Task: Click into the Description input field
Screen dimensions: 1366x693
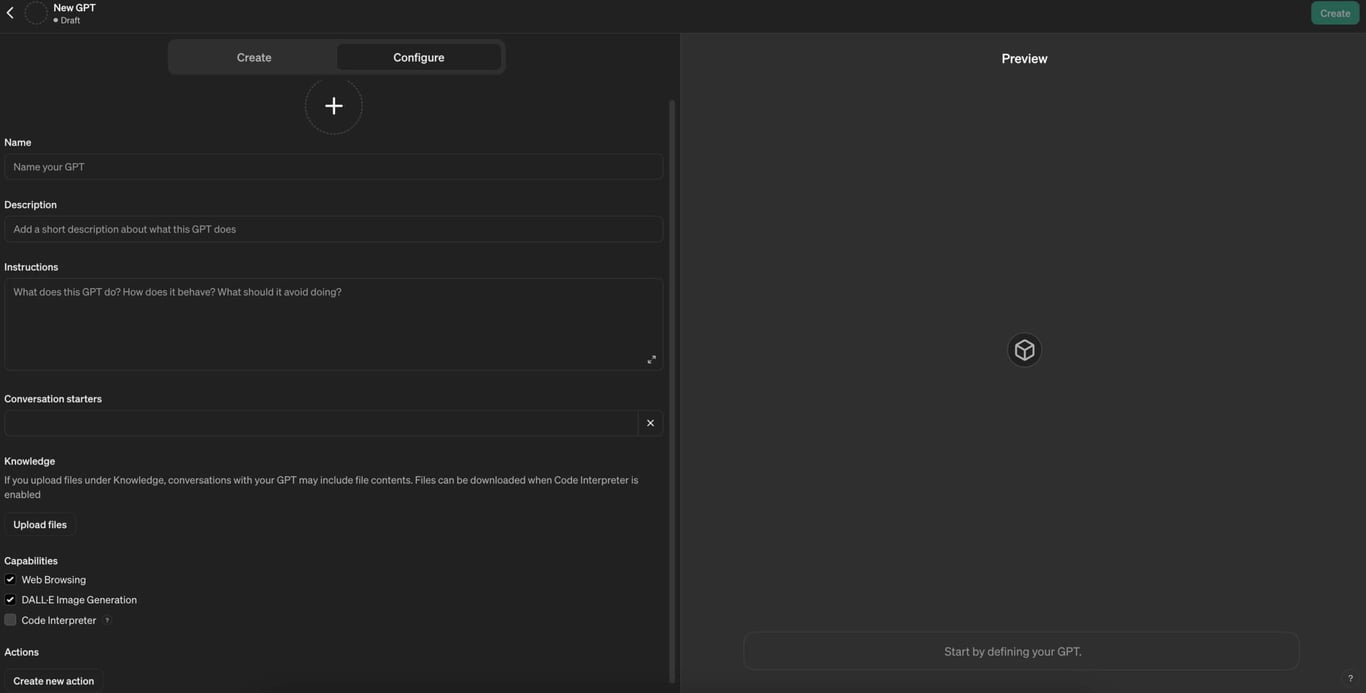Action: 333,229
